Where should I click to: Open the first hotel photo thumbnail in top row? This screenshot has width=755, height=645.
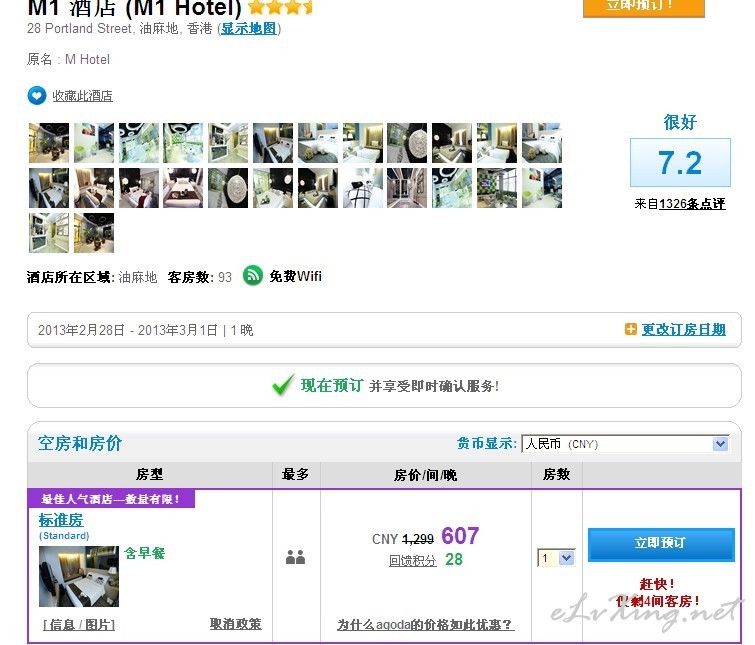[49, 143]
